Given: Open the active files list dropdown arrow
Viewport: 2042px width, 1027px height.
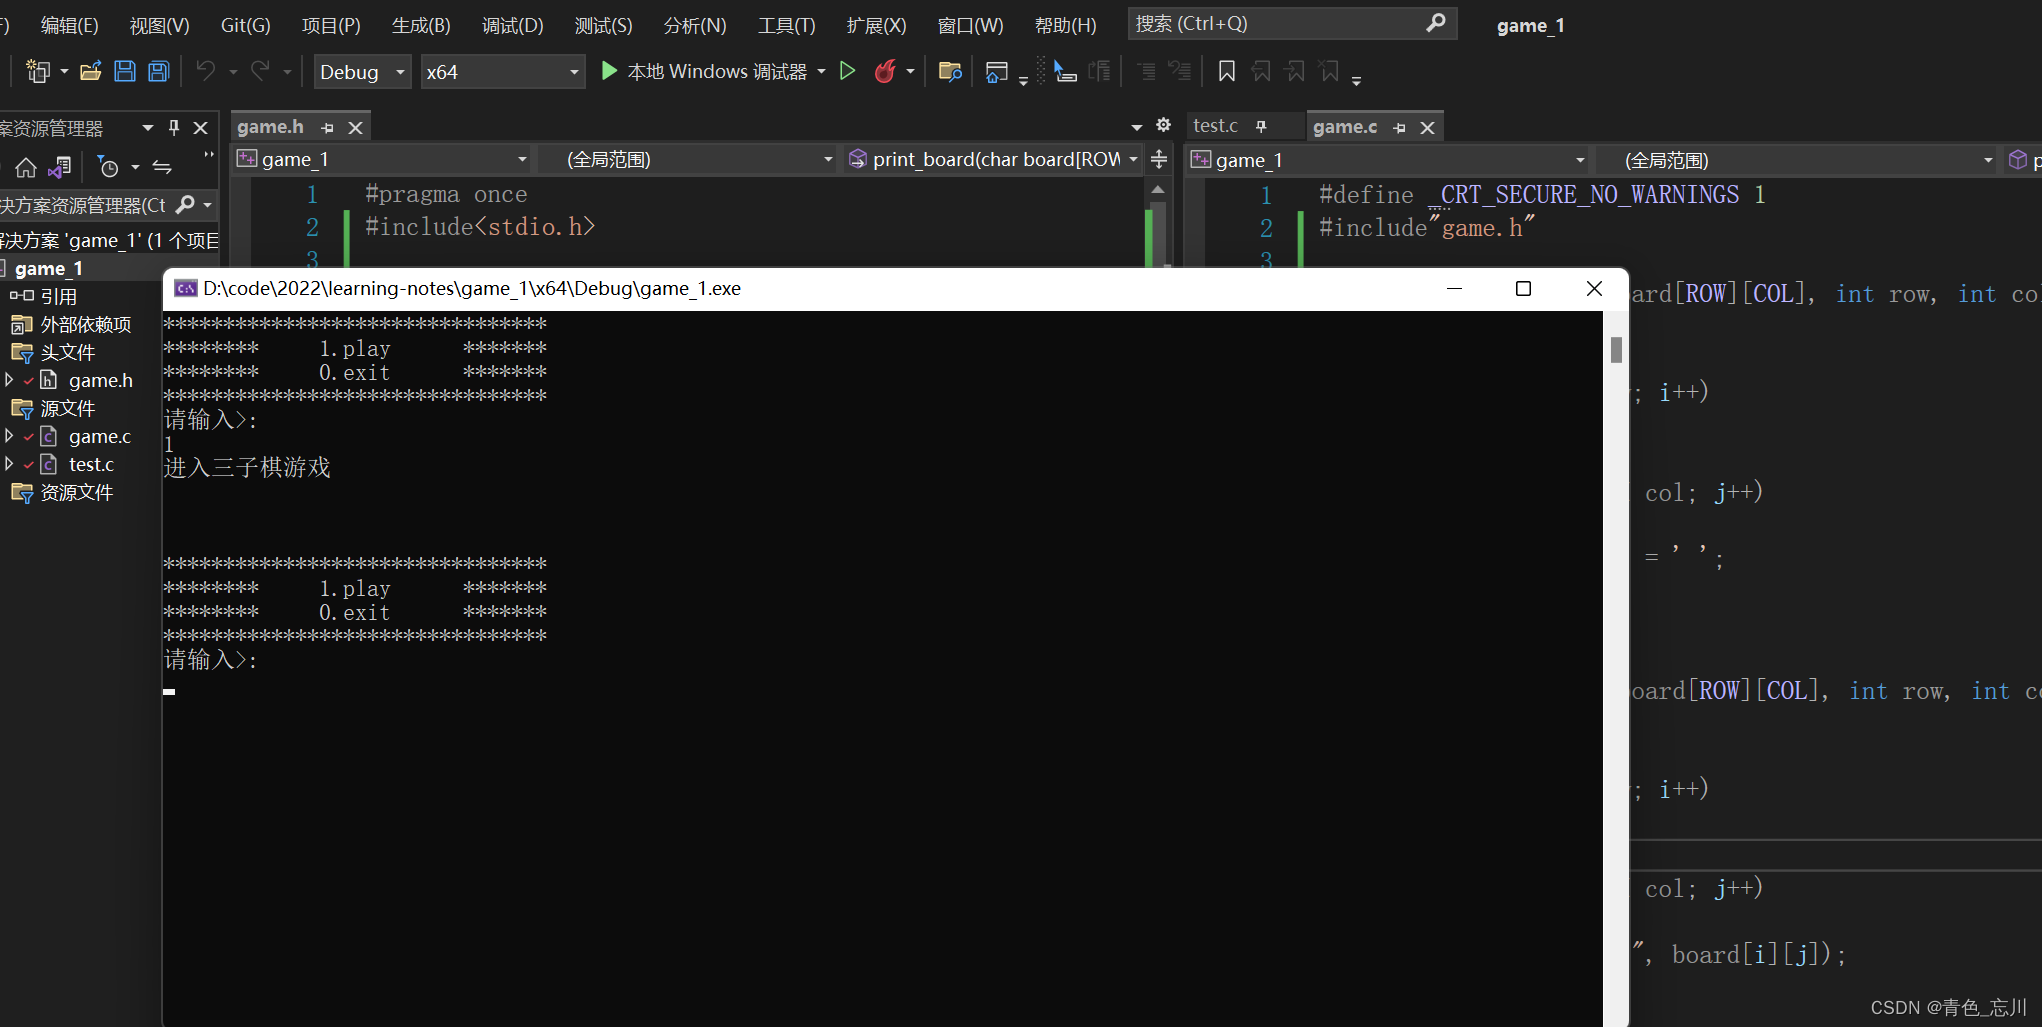Looking at the screenshot, I should 1136,127.
